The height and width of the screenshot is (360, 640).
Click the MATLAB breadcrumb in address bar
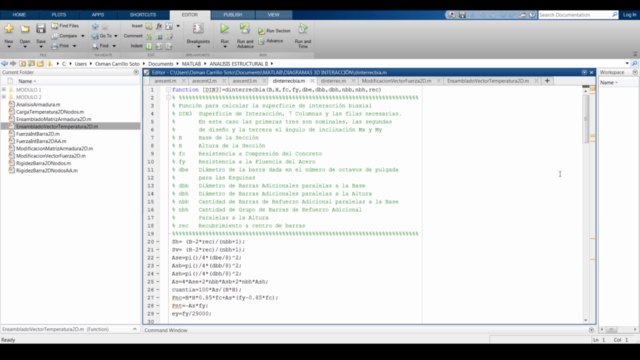[x=191, y=64]
